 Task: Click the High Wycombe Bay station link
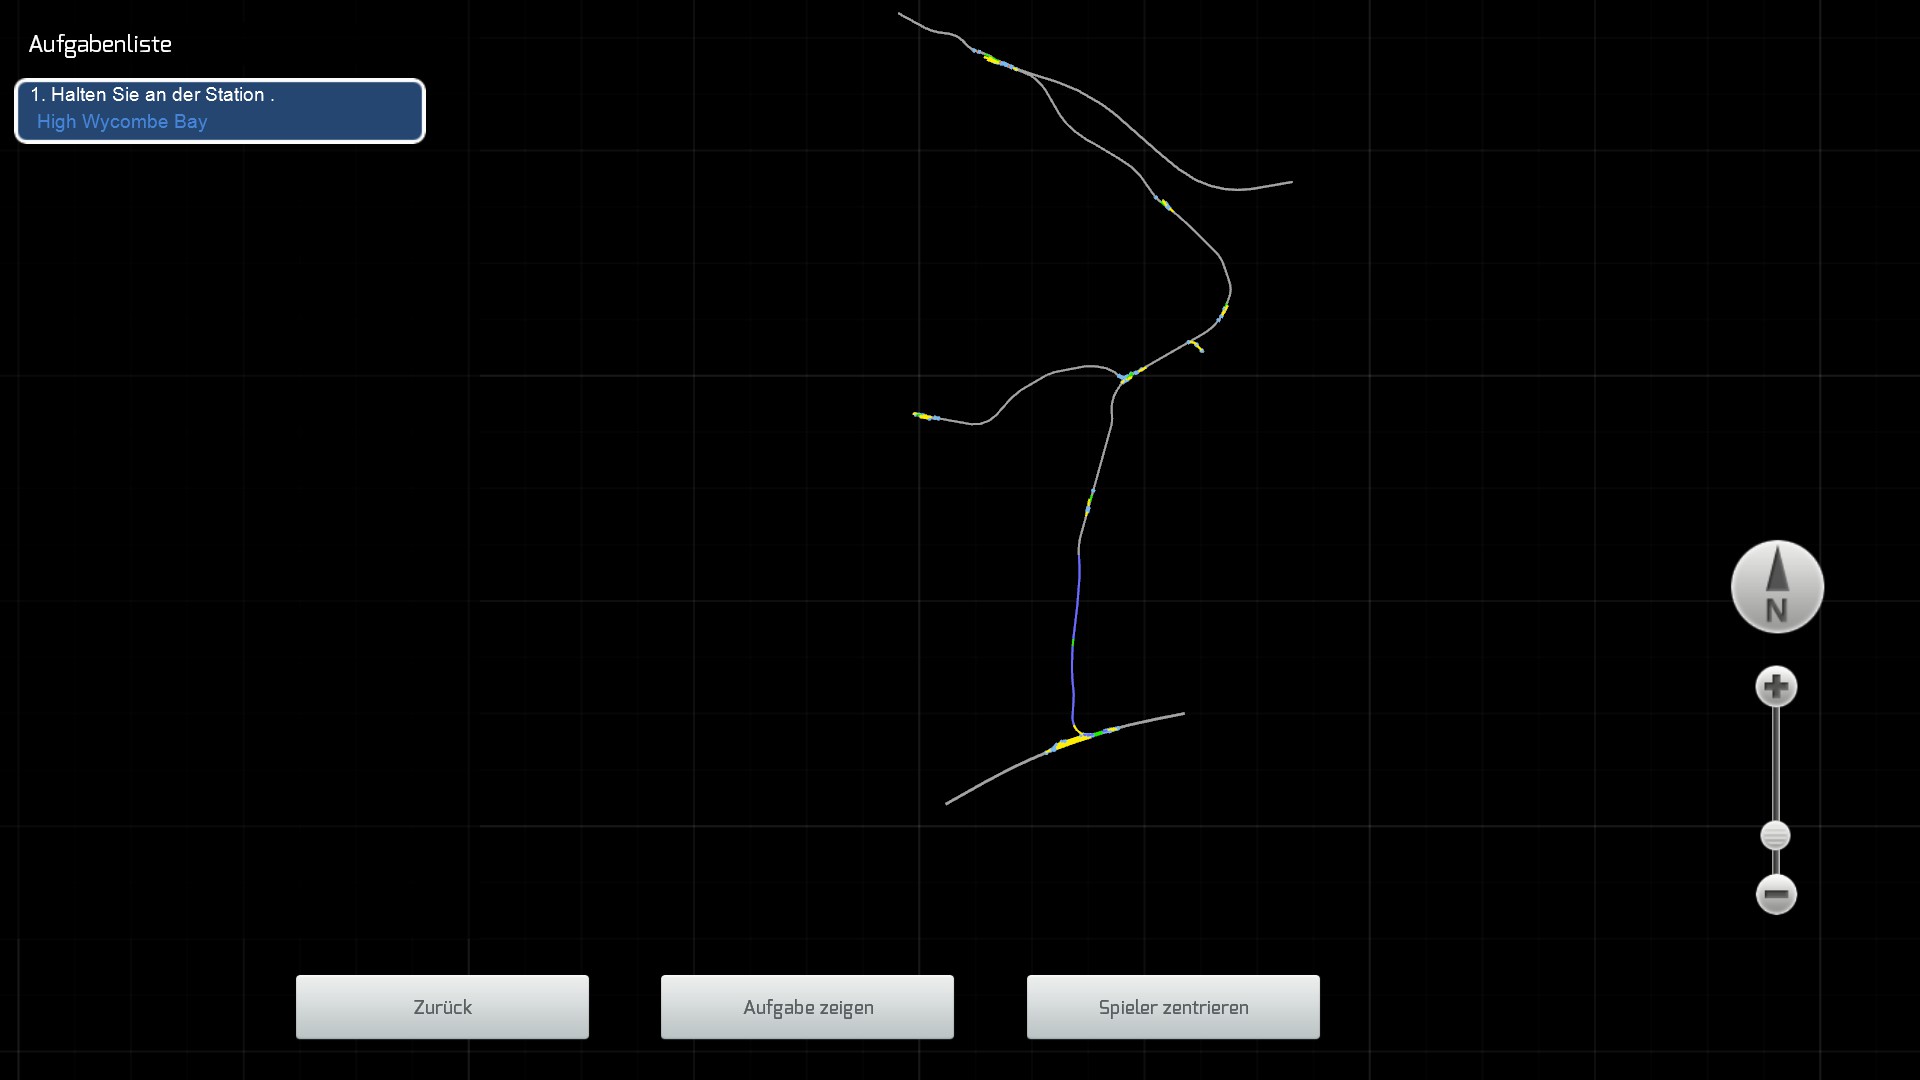[122, 122]
